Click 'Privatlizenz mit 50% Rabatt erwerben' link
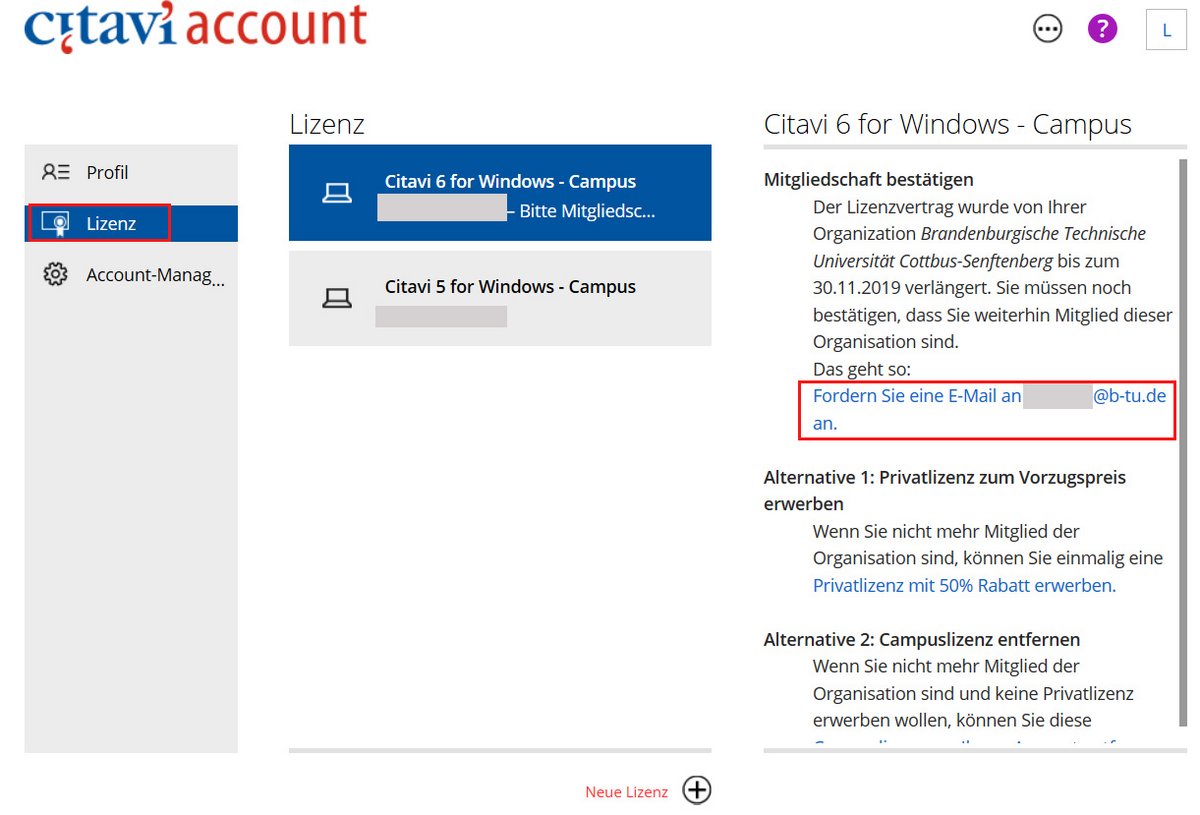 tap(964, 585)
